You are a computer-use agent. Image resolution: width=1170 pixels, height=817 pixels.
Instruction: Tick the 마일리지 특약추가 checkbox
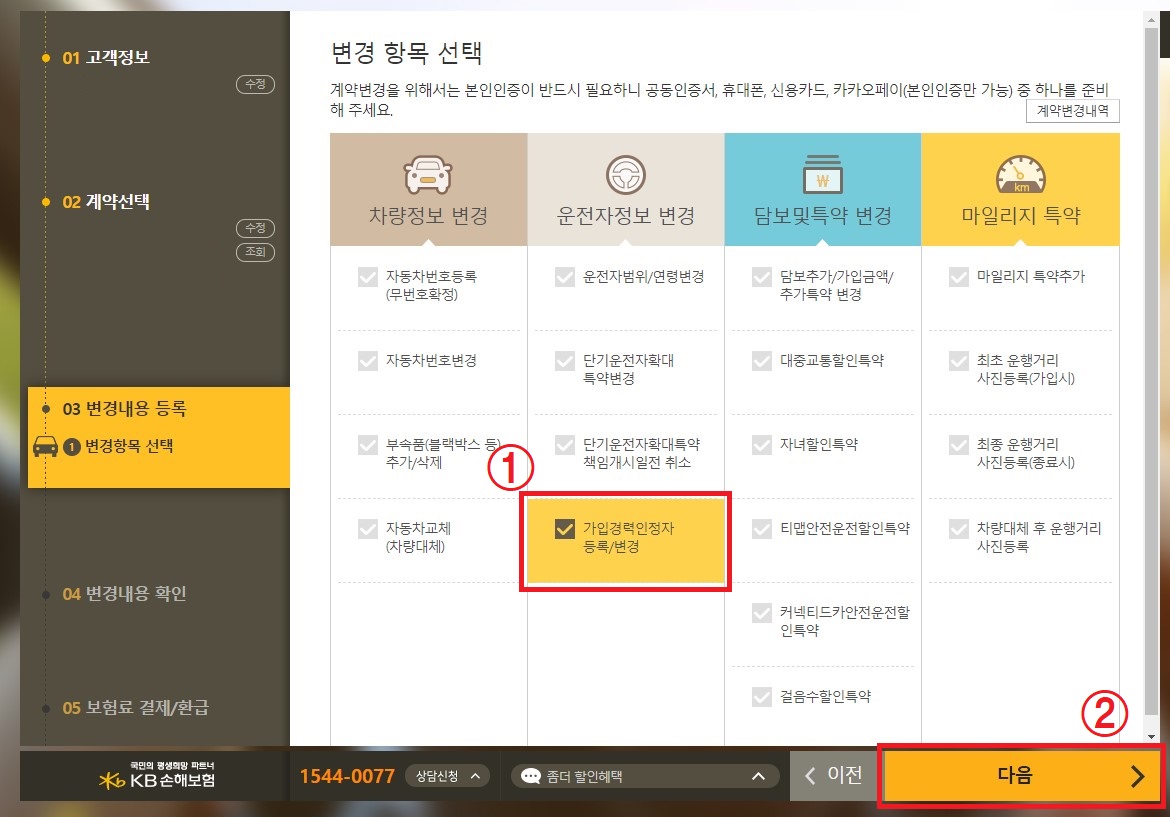click(x=959, y=277)
